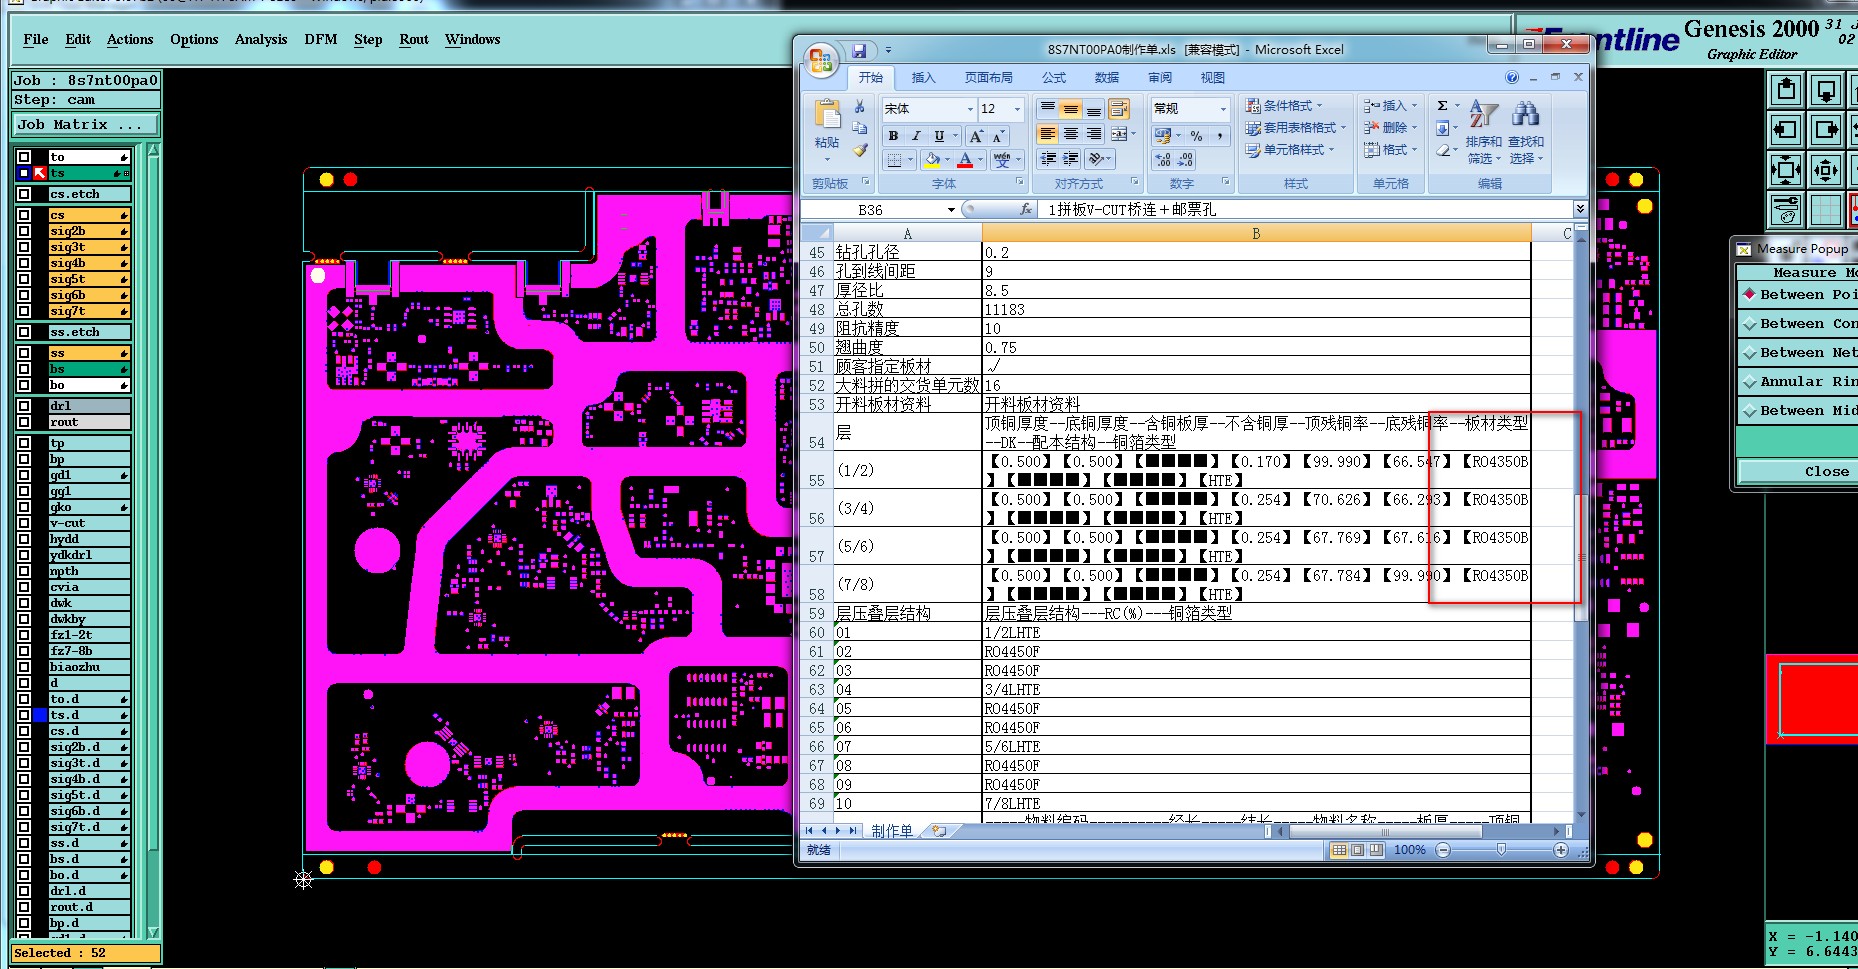Click the pan down icon in Genesis toolbar

tap(1826, 90)
